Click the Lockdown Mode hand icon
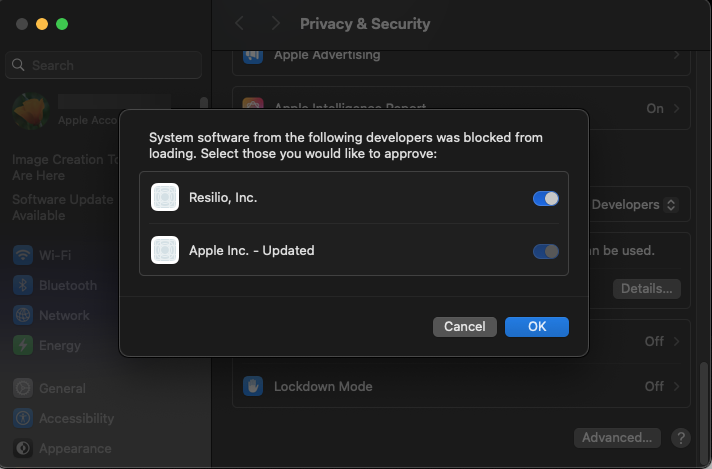The image size is (712, 469). (x=254, y=386)
